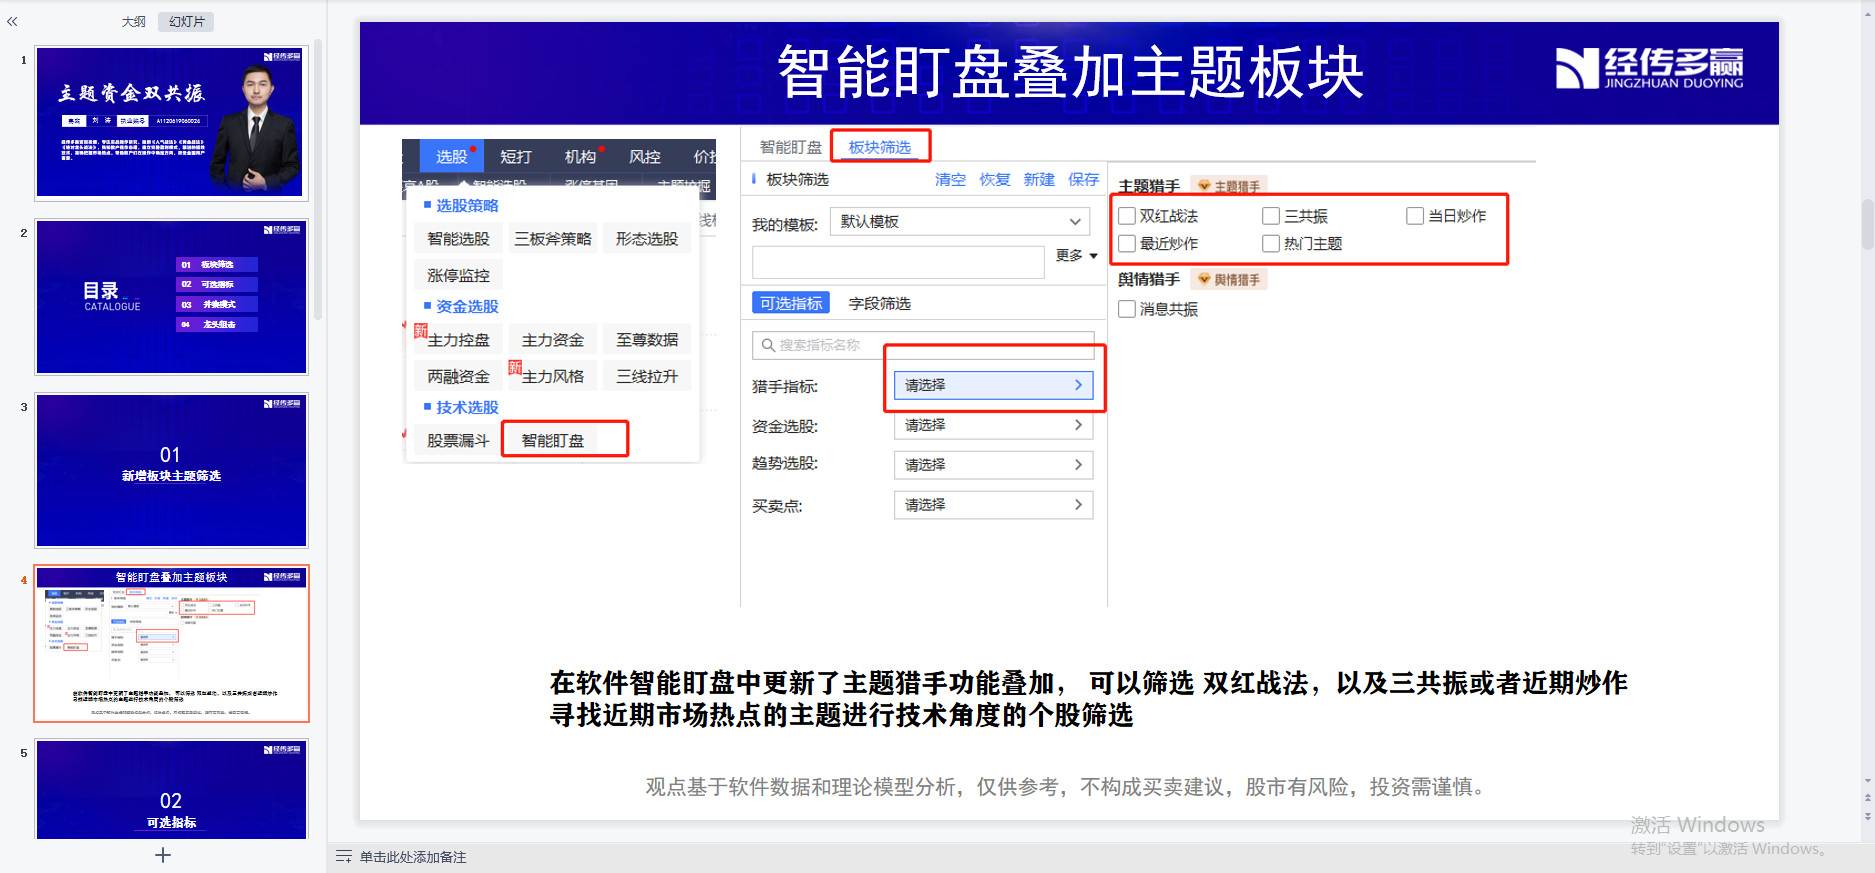Screen dimensions: 1875x873
Task: Jump to previous slide with double-up arrow
Action: pos(1867,798)
